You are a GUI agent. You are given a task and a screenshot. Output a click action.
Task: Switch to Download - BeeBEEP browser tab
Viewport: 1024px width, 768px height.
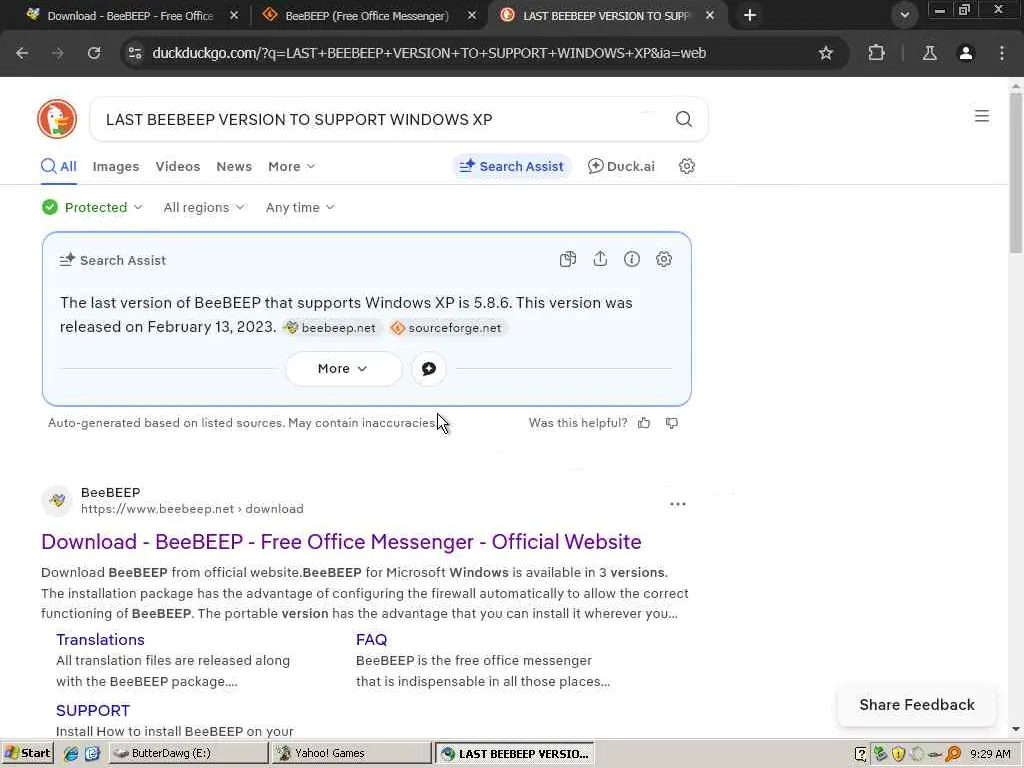tap(128, 16)
